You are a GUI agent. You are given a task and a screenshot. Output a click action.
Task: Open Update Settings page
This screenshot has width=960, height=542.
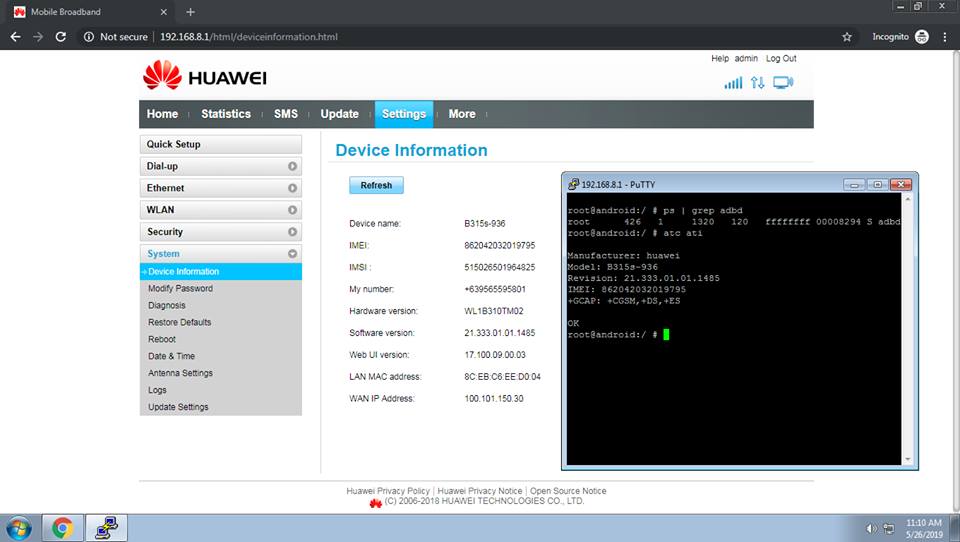point(178,407)
